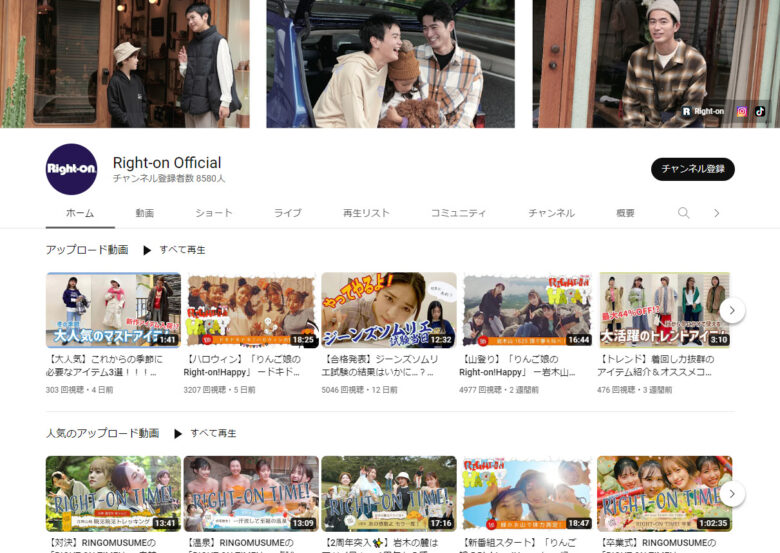The width and height of the screenshot is (780, 553).
Task: Open the 【卒業式】RINGOMUSUMEの video title
Action: [x=657, y=545]
